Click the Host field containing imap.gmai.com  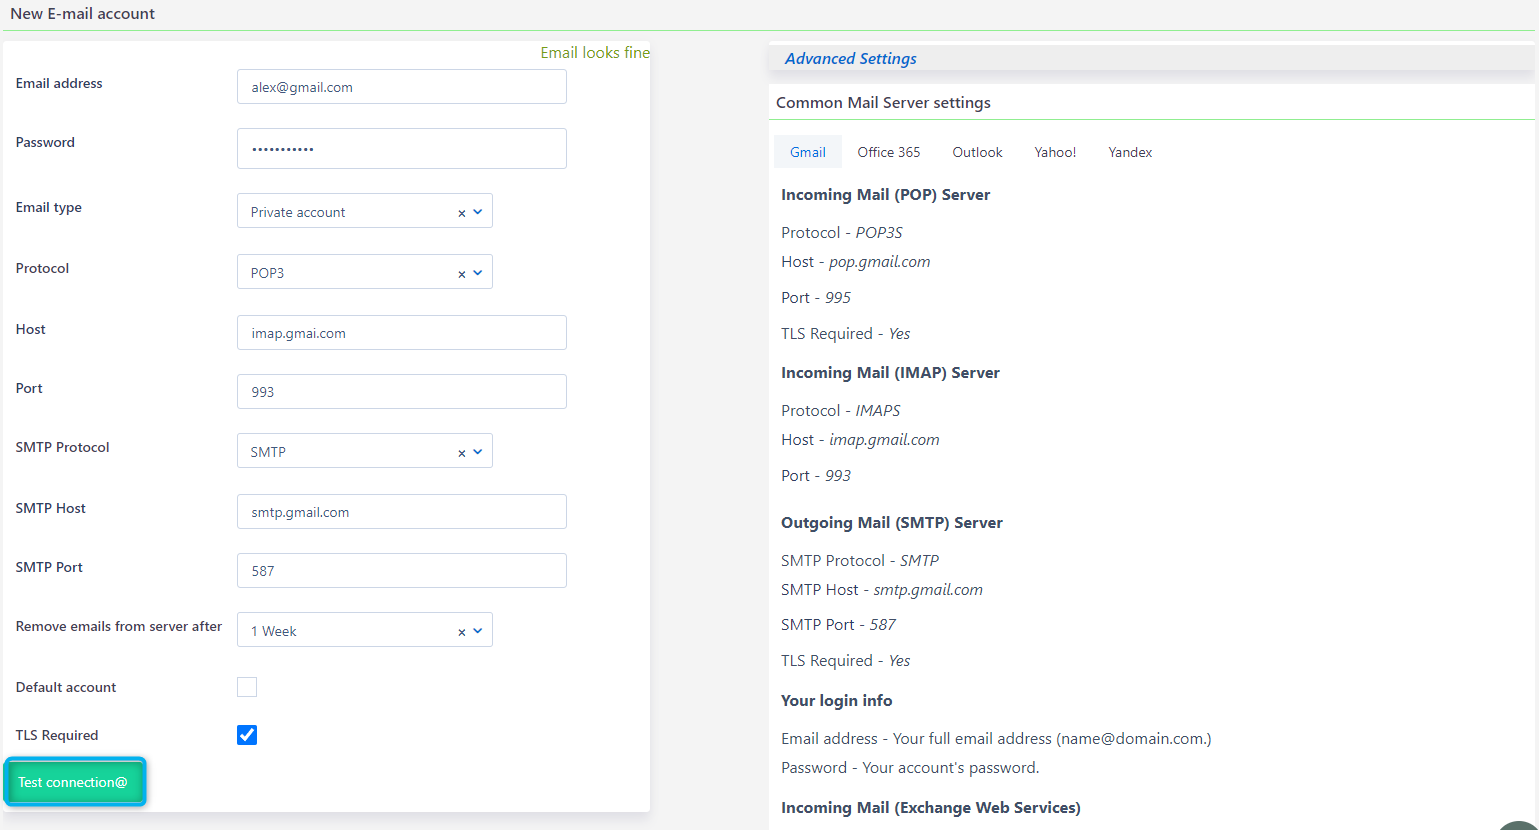(402, 333)
